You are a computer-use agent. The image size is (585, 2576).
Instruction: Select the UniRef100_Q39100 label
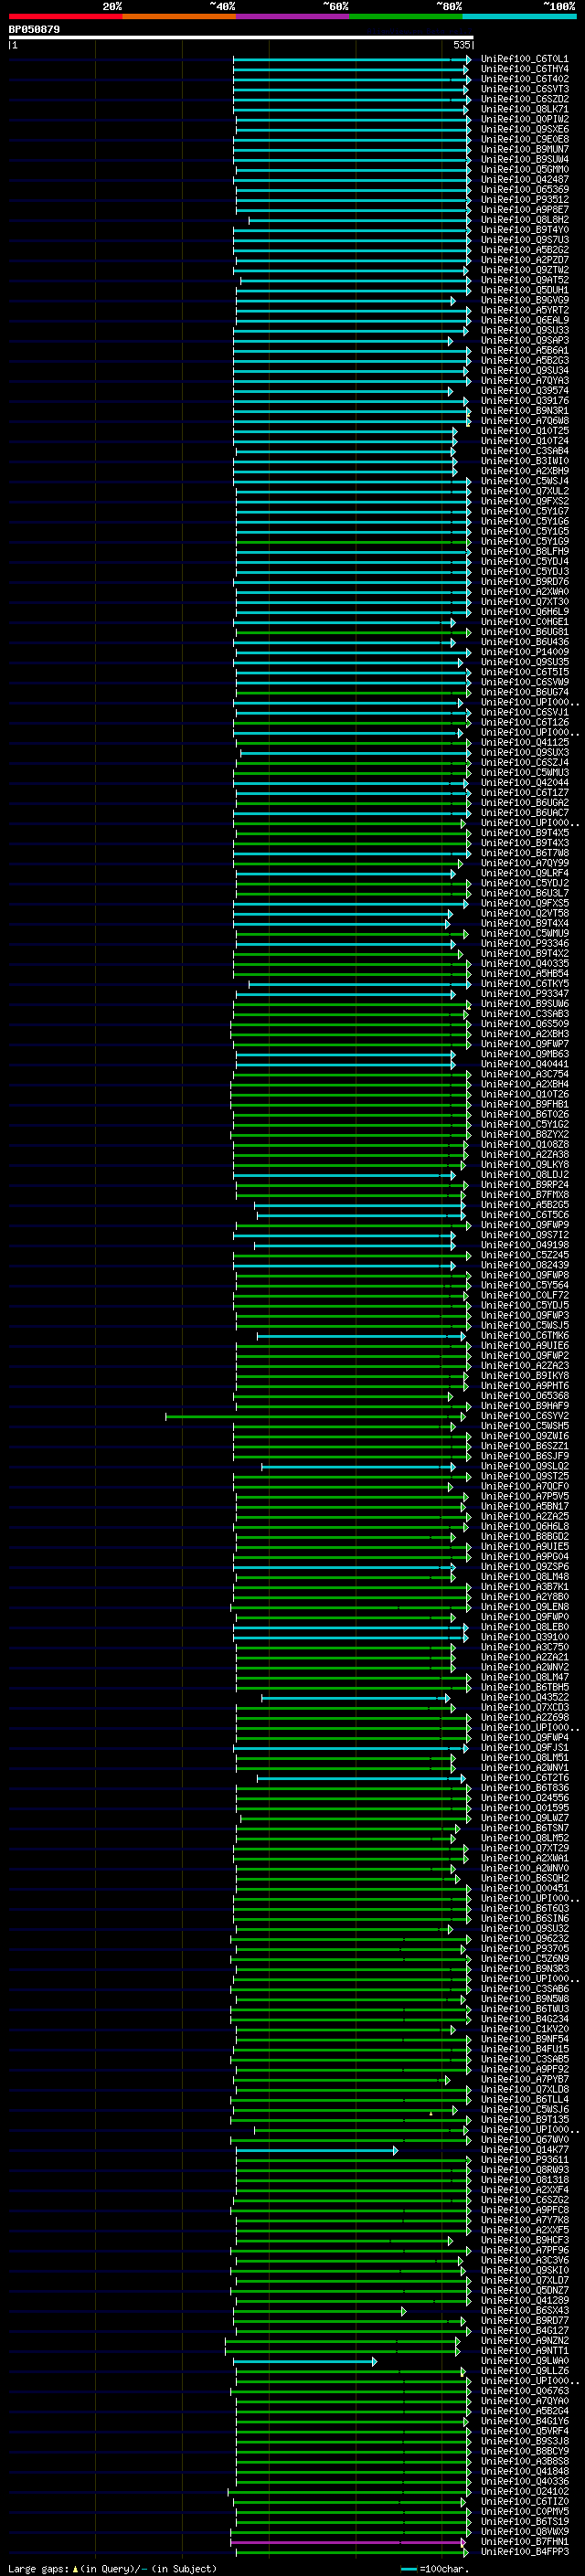(524, 1637)
